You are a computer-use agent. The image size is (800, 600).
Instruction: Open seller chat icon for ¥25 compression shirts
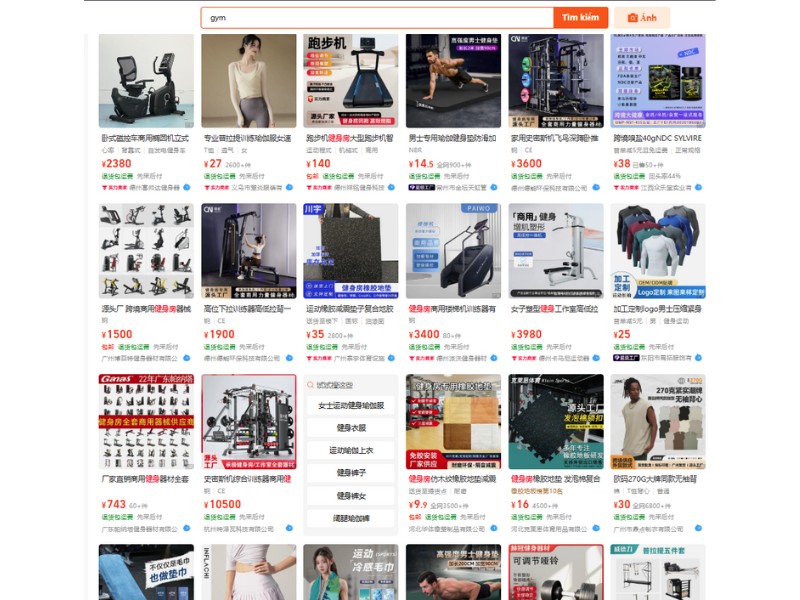tap(698, 358)
